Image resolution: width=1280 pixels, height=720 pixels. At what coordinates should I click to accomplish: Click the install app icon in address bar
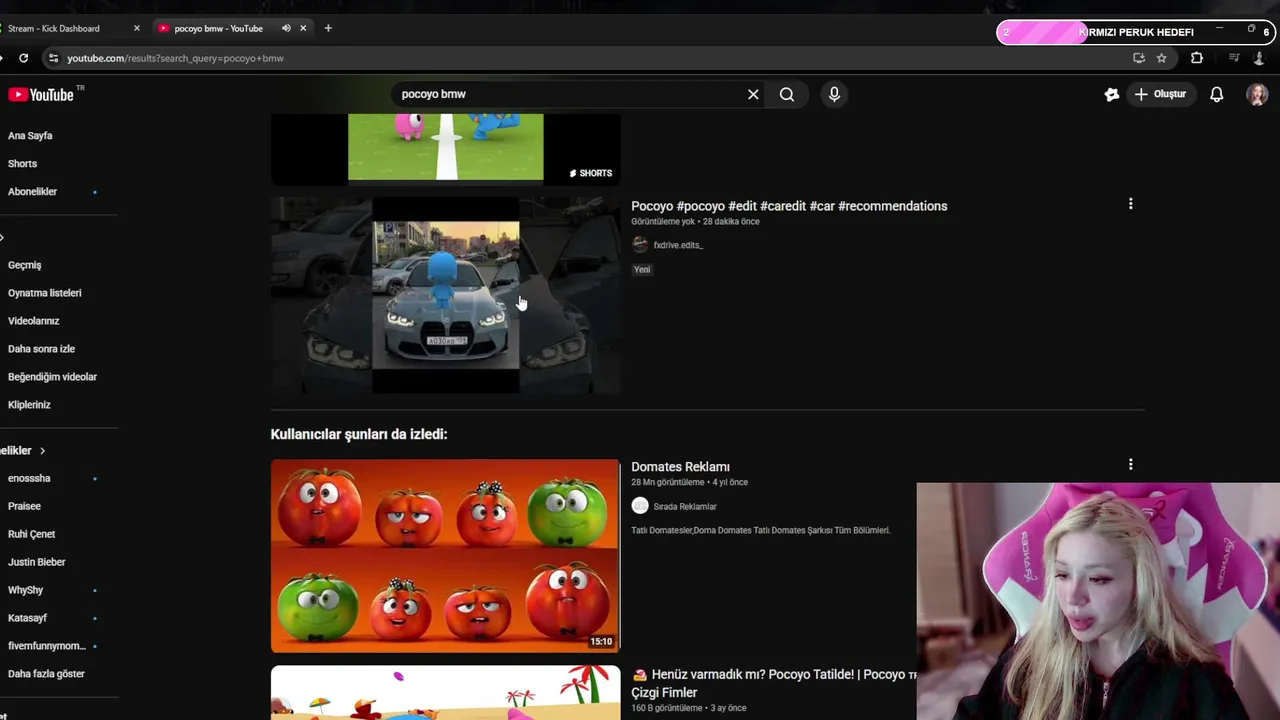click(x=1138, y=58)
